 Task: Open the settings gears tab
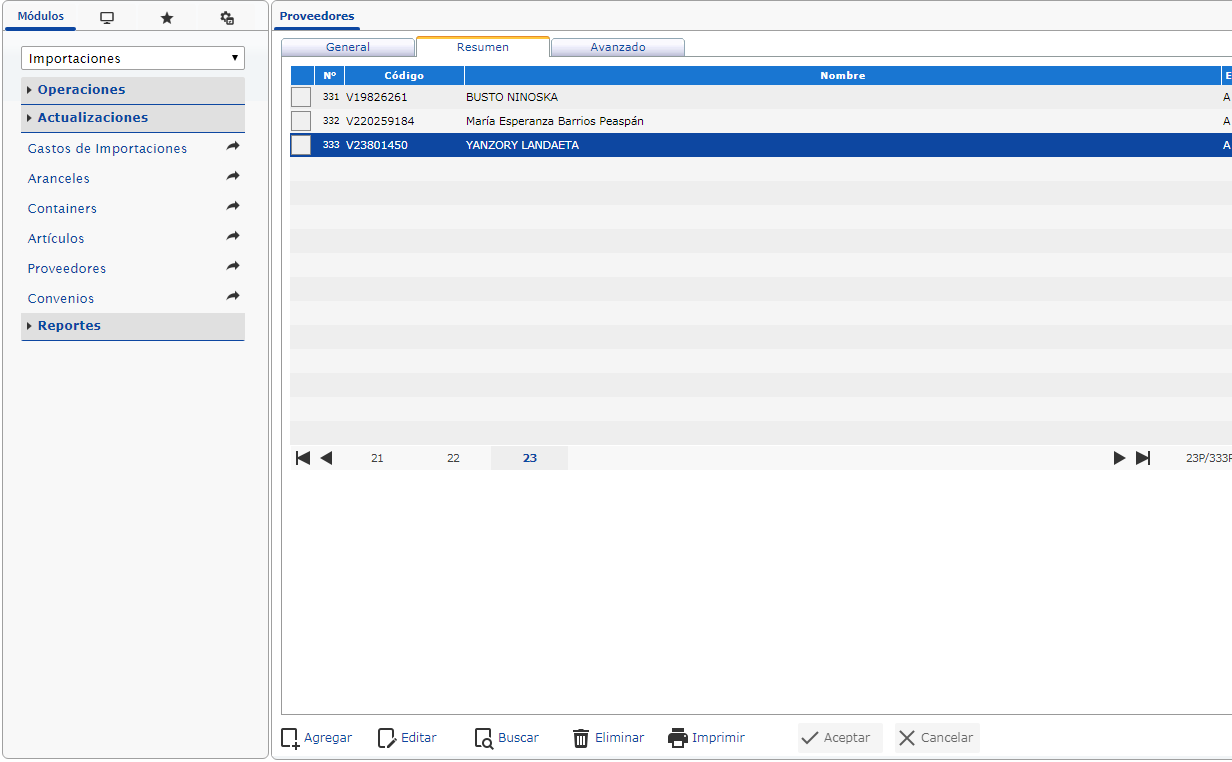tap(227, 18)
